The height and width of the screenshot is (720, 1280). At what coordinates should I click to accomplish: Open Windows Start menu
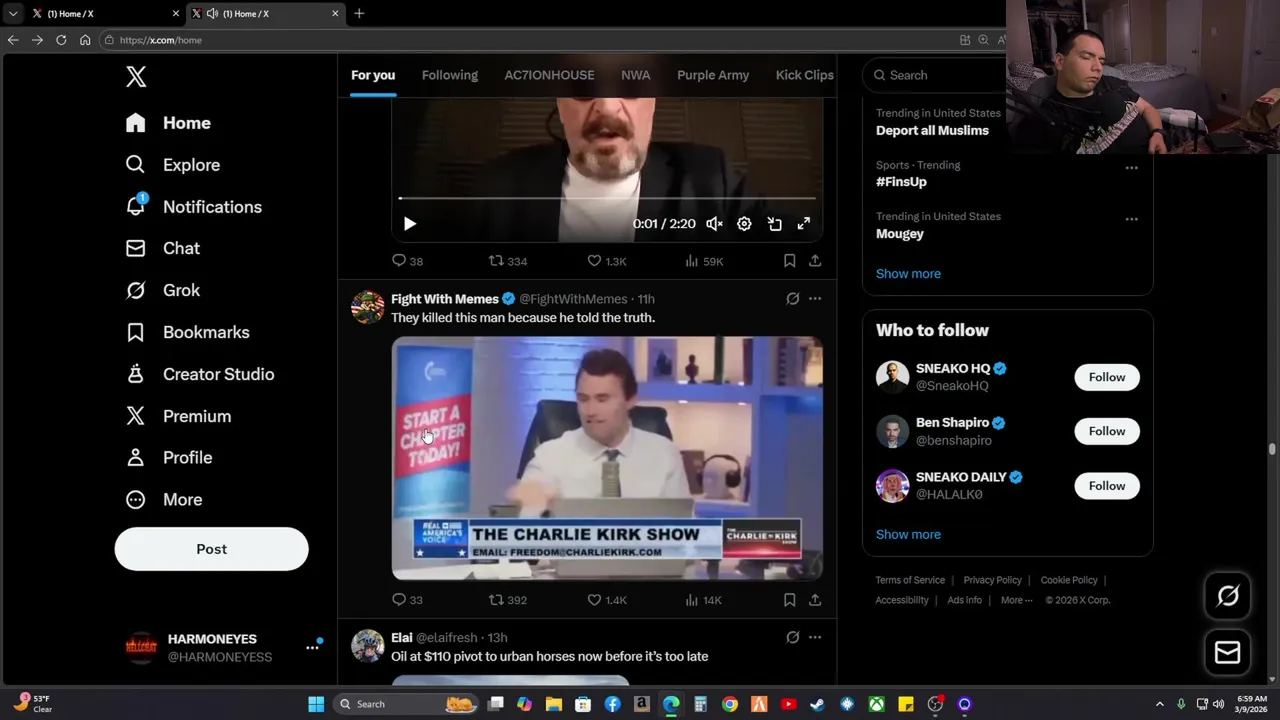pos(316,704)
